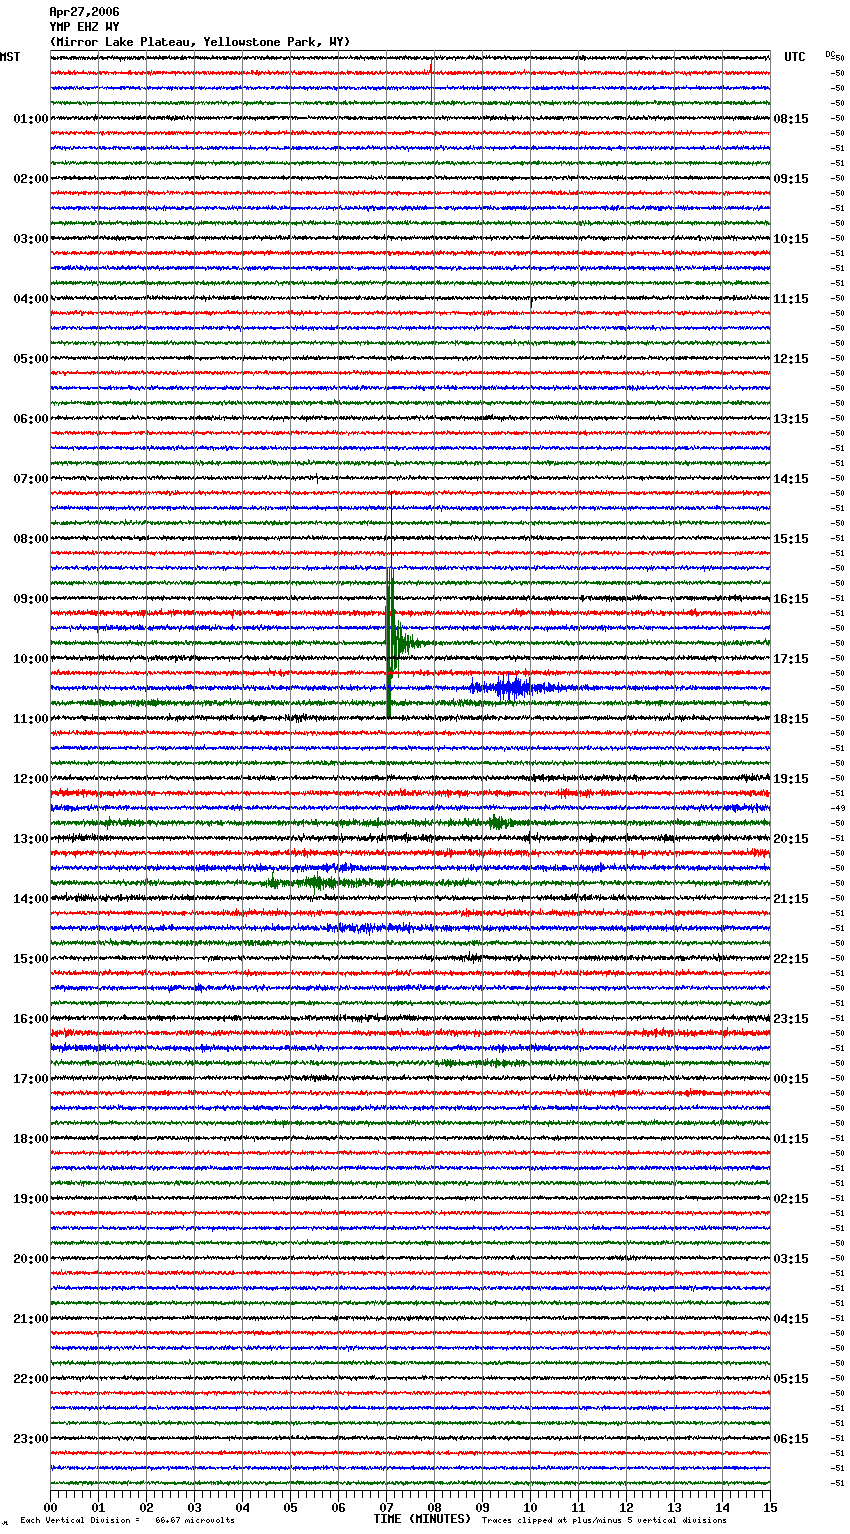850x1534 pixels.
Task: Select the 23:00 MST row label
Action: [x=31, y=1439]
